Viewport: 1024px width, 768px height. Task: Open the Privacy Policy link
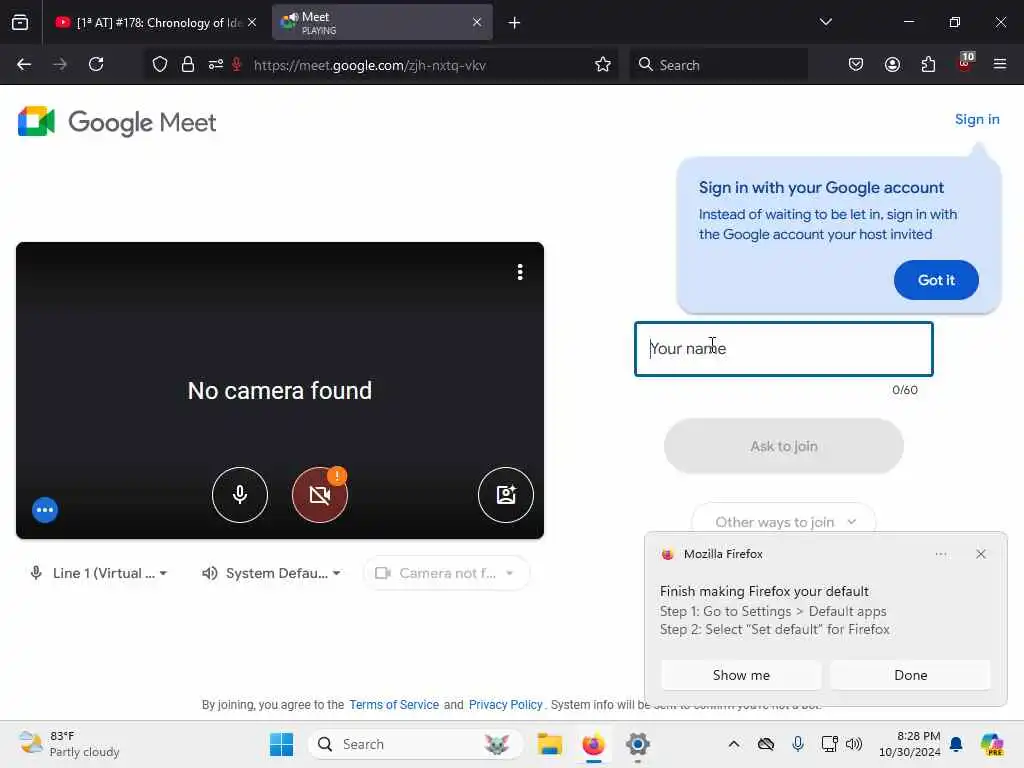coord(505,705)
